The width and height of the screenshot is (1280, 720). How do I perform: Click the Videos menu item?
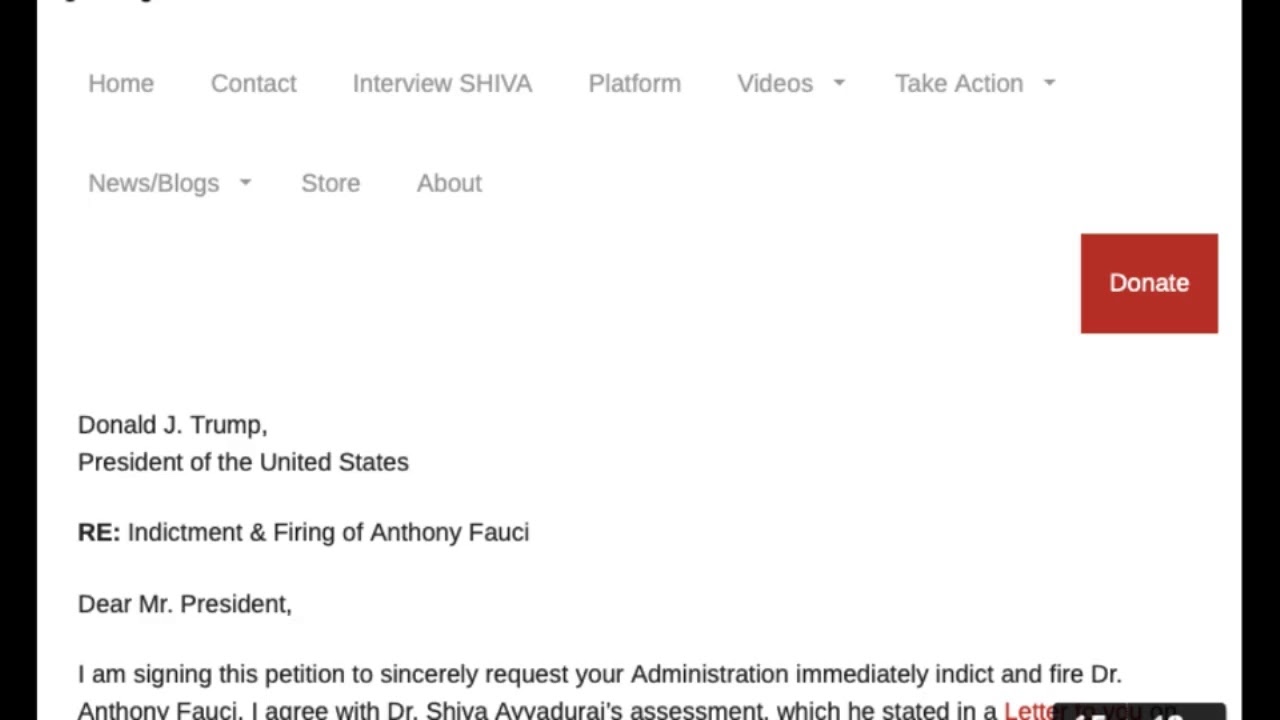coord(775,83)
